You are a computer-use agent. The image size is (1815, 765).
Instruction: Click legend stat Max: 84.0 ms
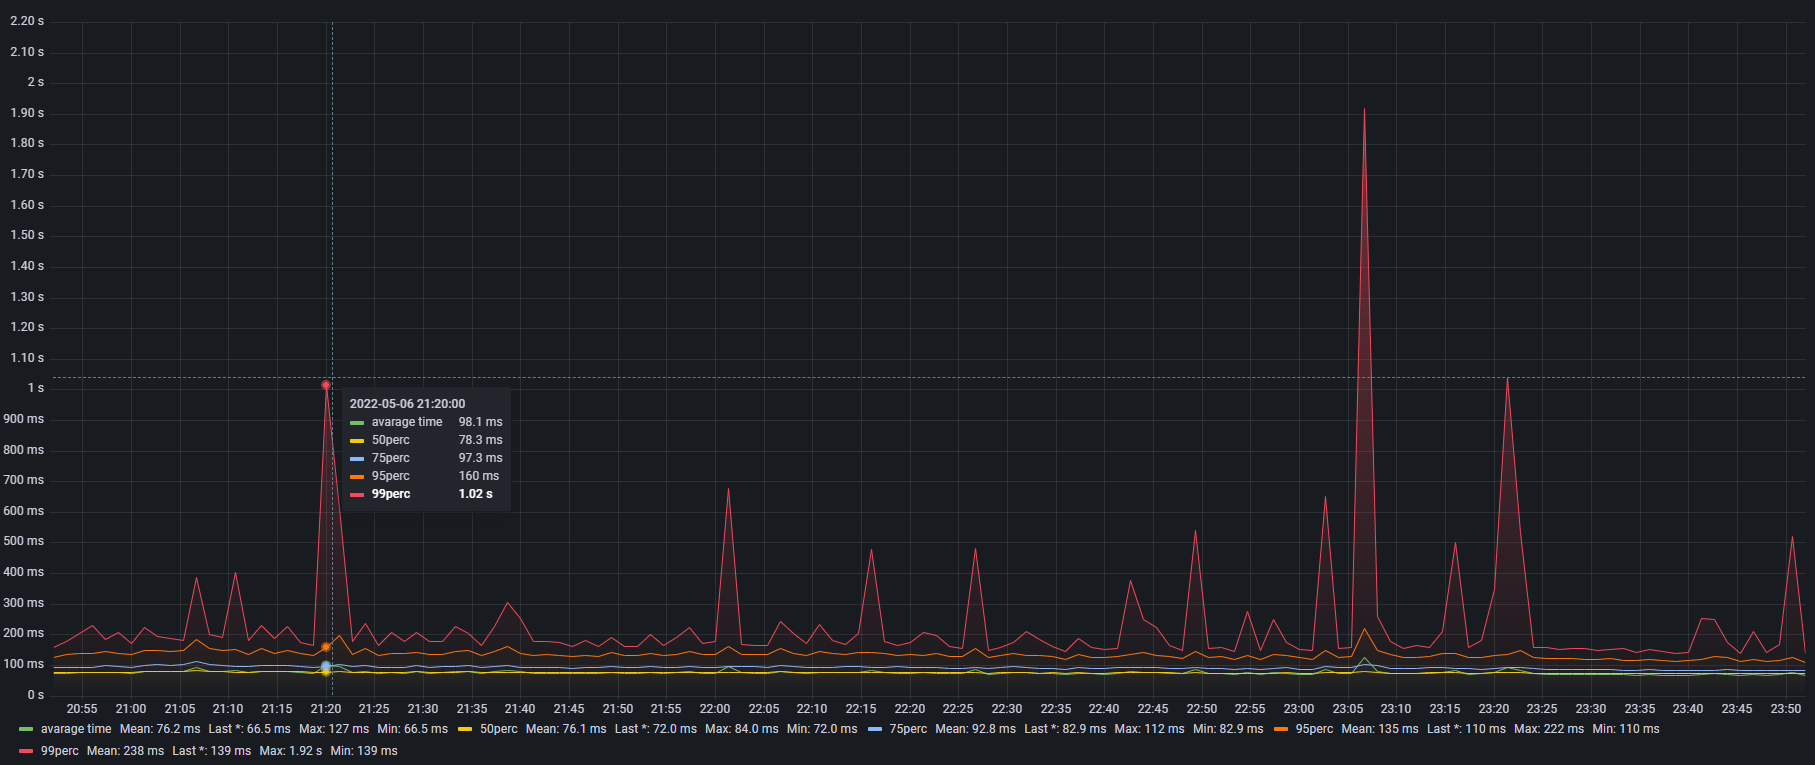741,729
